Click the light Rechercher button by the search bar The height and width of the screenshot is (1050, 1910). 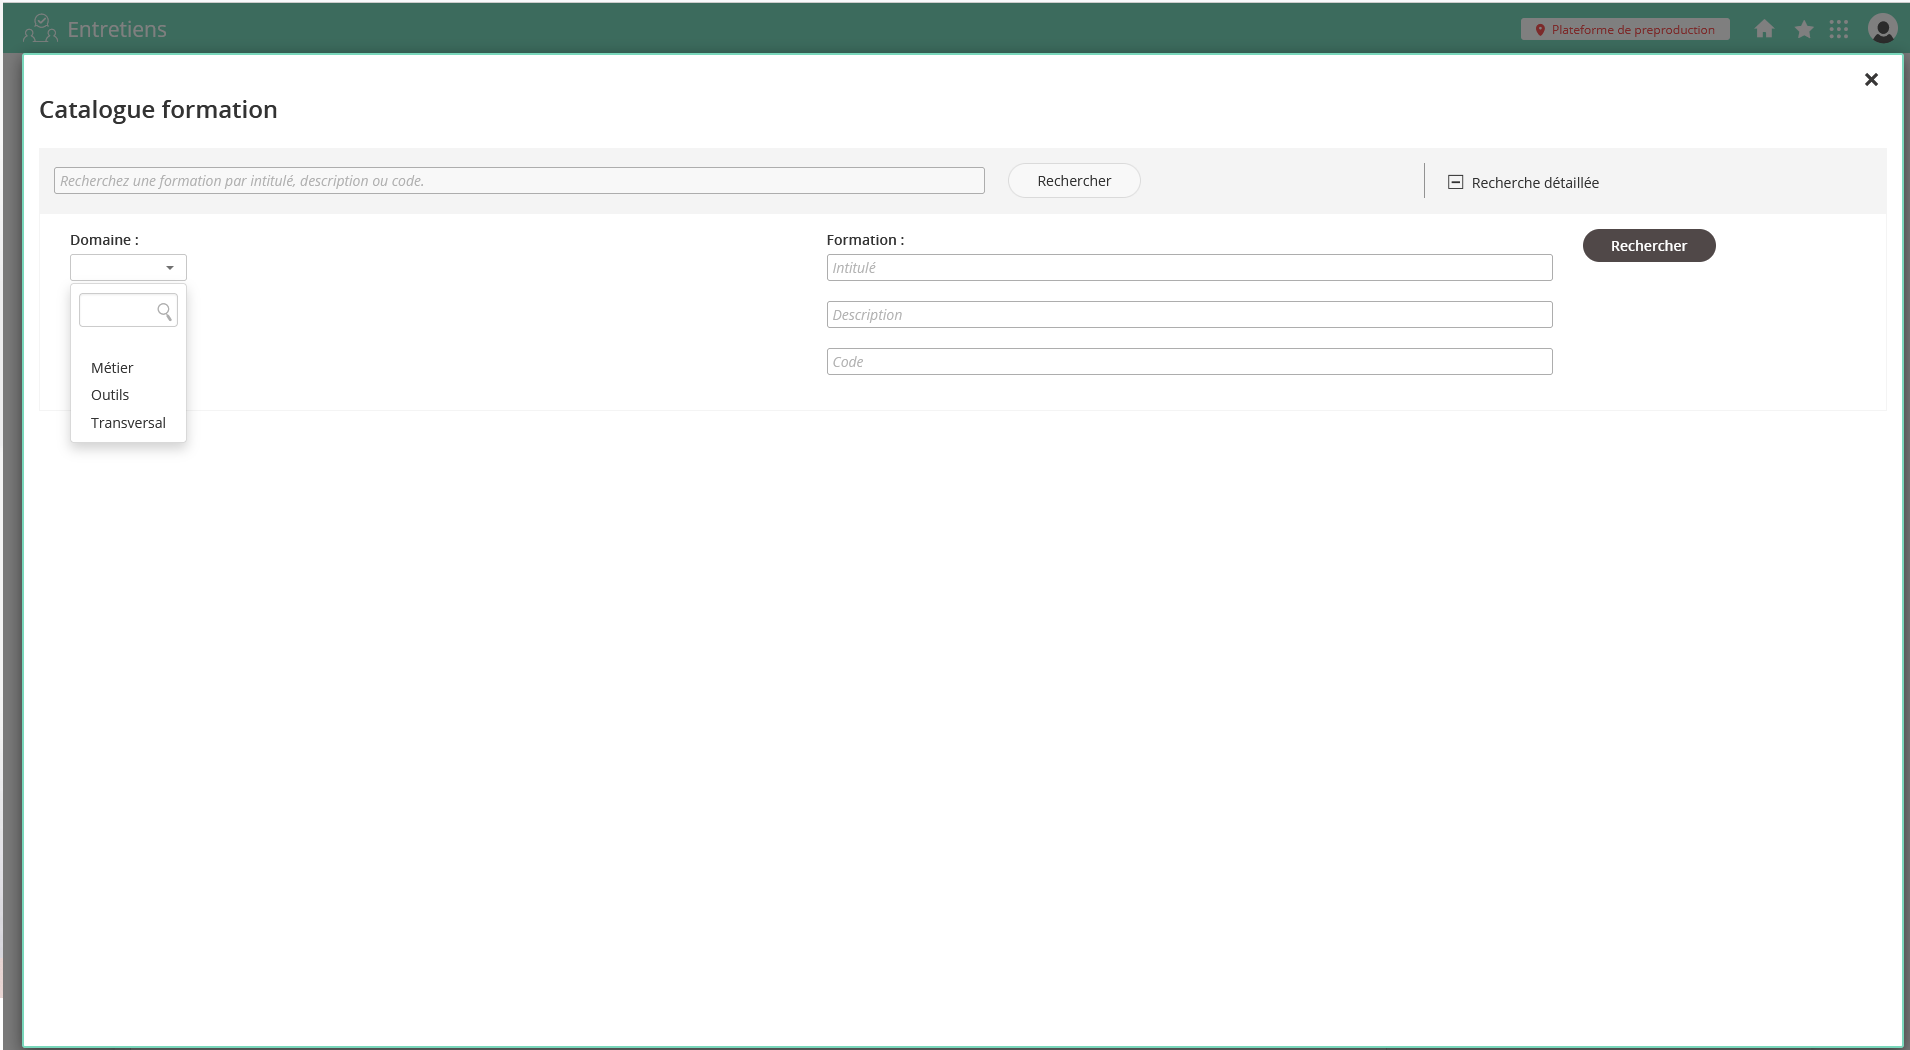1073,181
